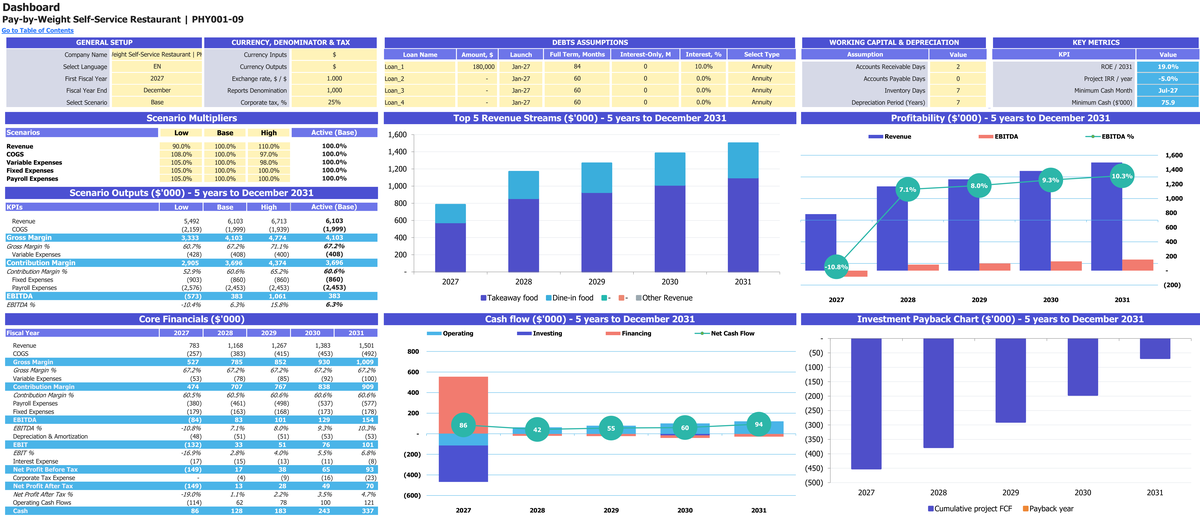The height and width of the screenshot is (518, 1200).
Task: Select the Core Financials section header
Action: (190, 319)
